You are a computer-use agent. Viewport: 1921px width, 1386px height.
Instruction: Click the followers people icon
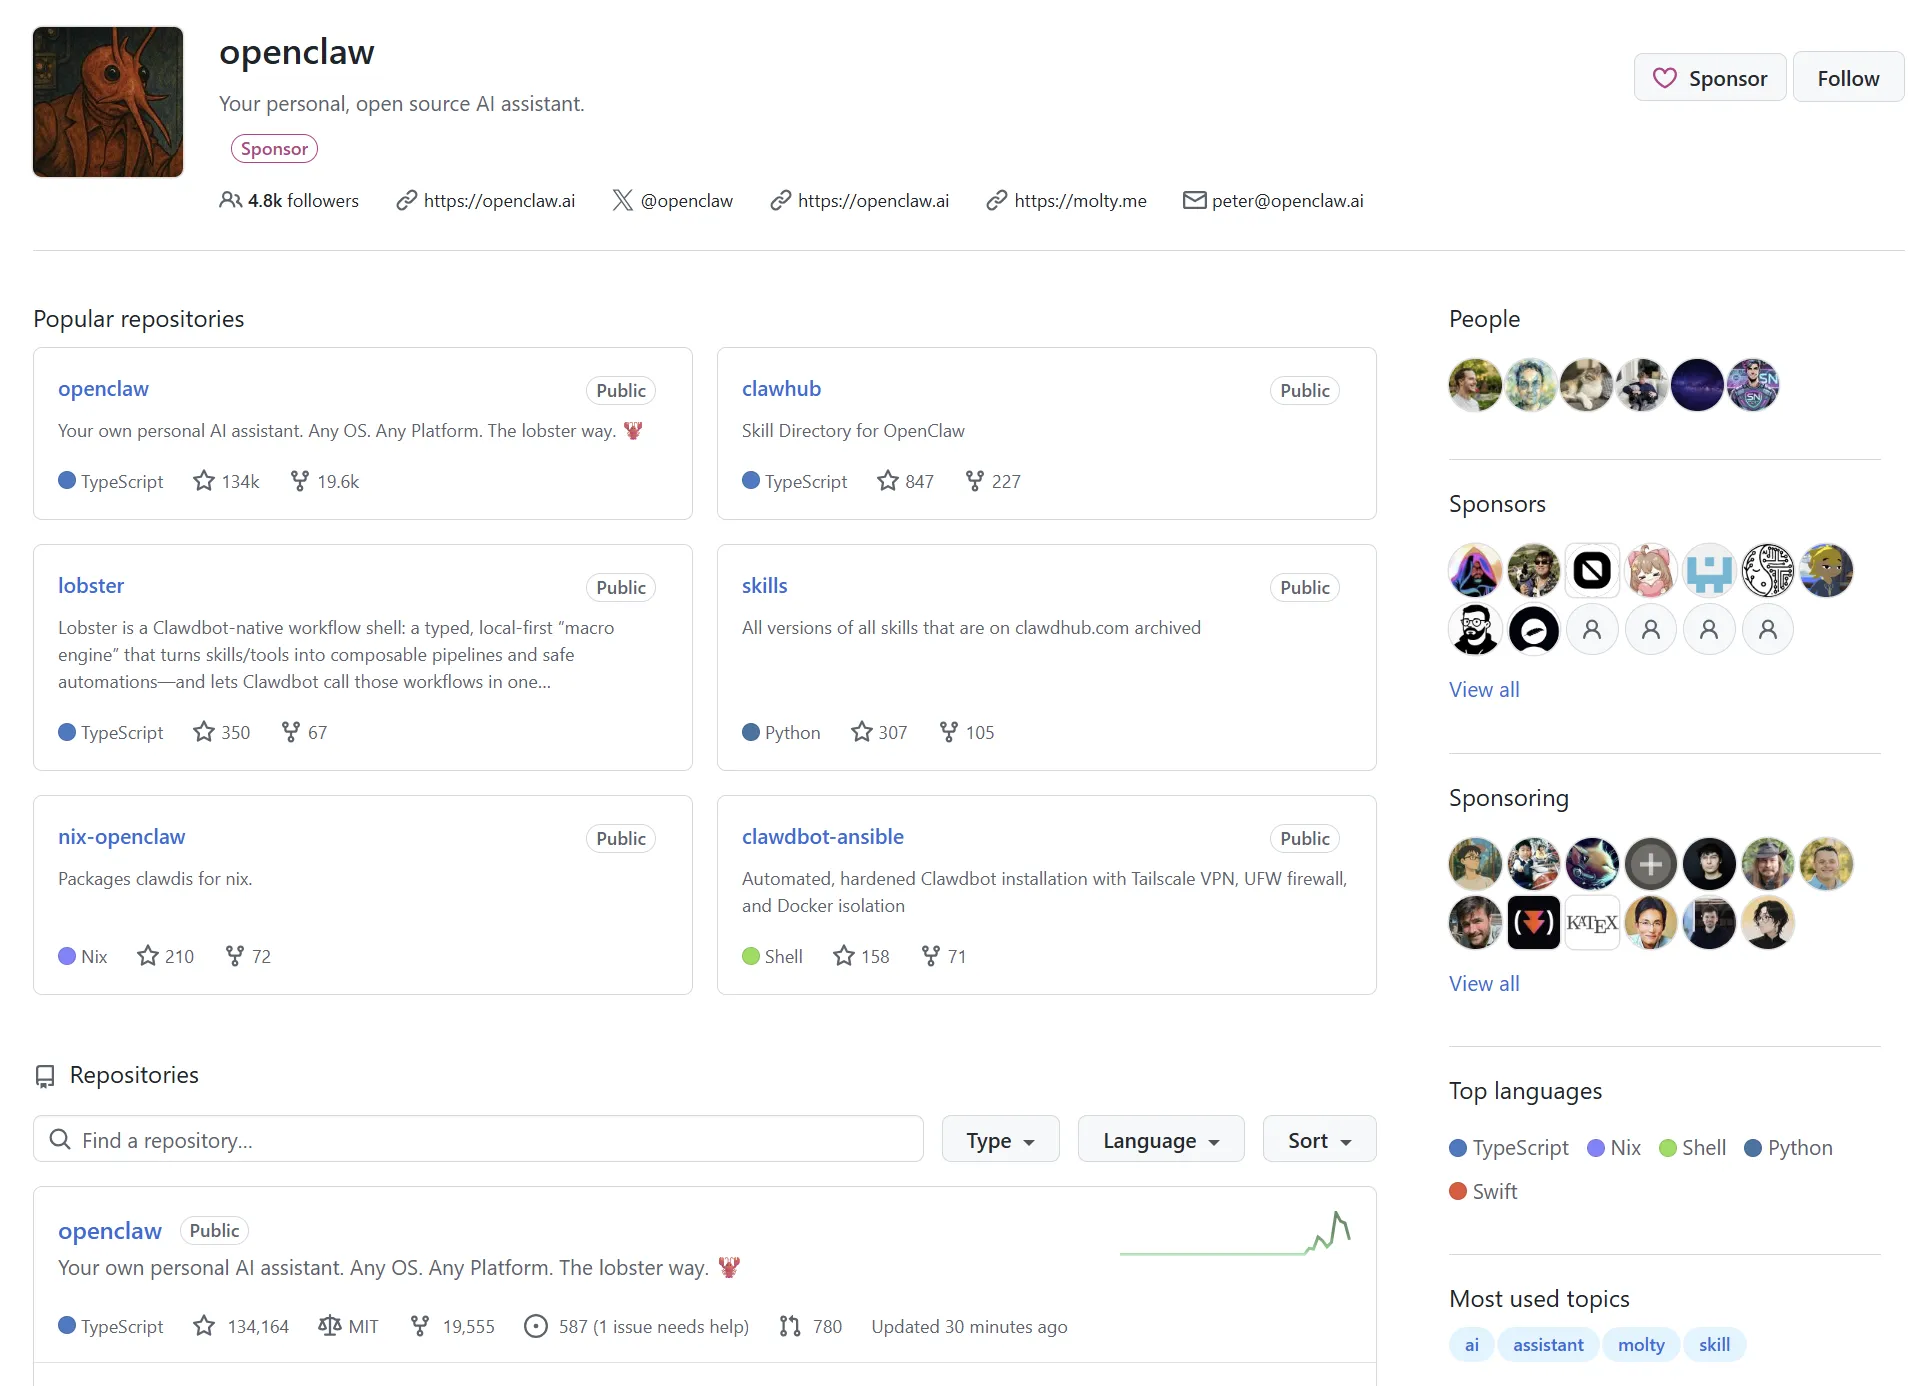(230, 200)
